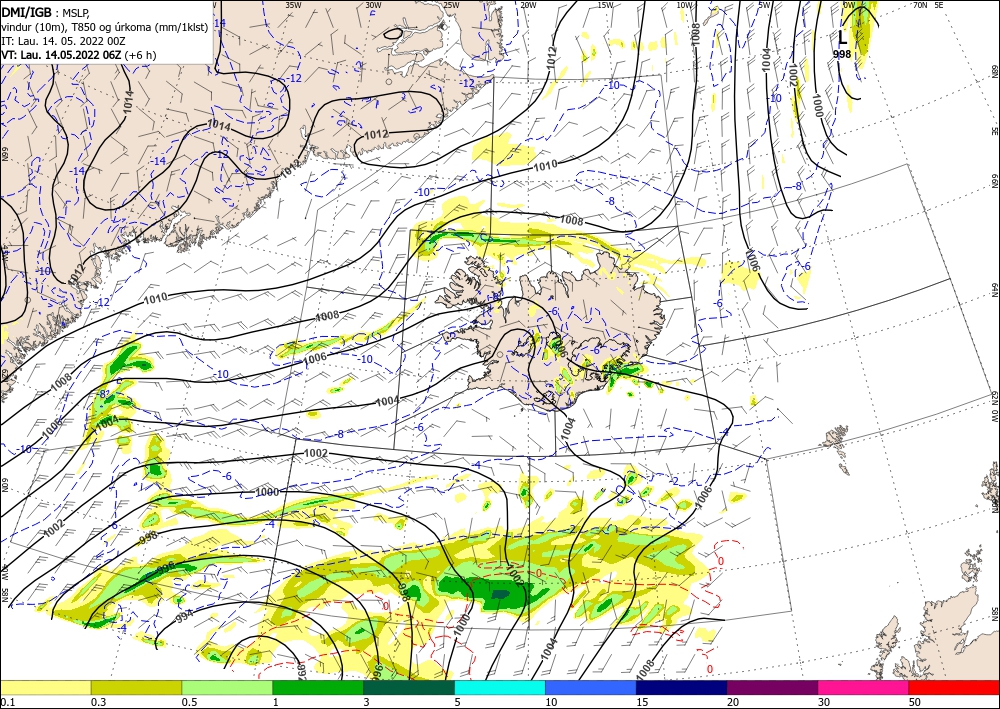The height and width of the screenshot is (709, 1000).
Task: Select the "VT: Lau. 14.05.2022 06Z (+6 h)" line
Action: [78, 55]
